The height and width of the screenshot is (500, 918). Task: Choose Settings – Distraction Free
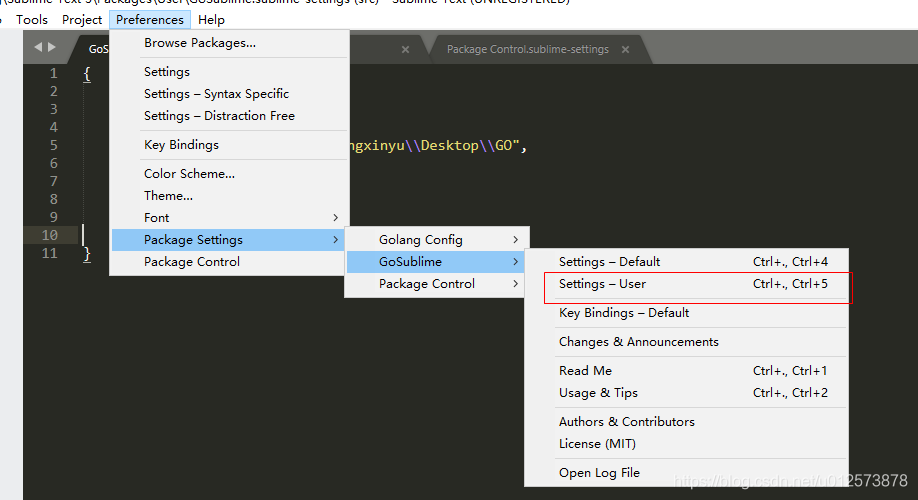pyautogui.click(x=230, y=116)
